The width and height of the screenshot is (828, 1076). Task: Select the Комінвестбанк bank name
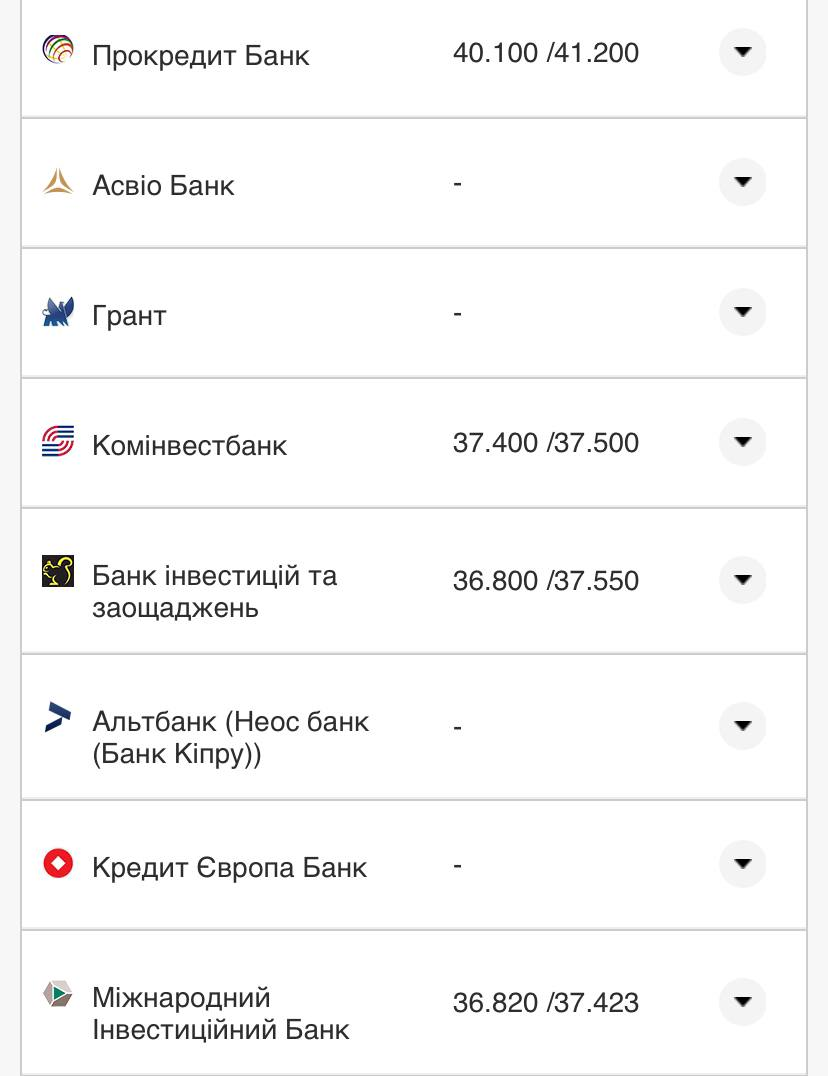point(189,445)
